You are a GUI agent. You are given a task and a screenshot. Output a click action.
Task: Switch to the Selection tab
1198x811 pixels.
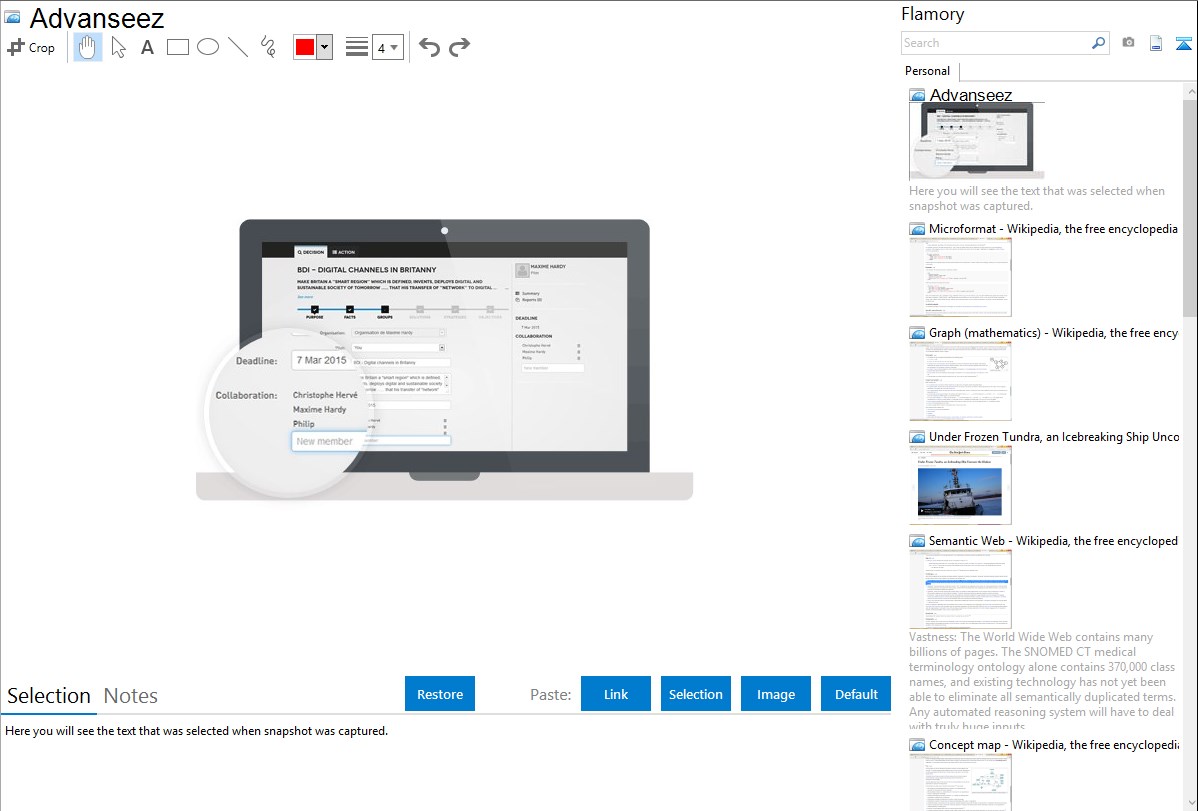coord(49,696)
